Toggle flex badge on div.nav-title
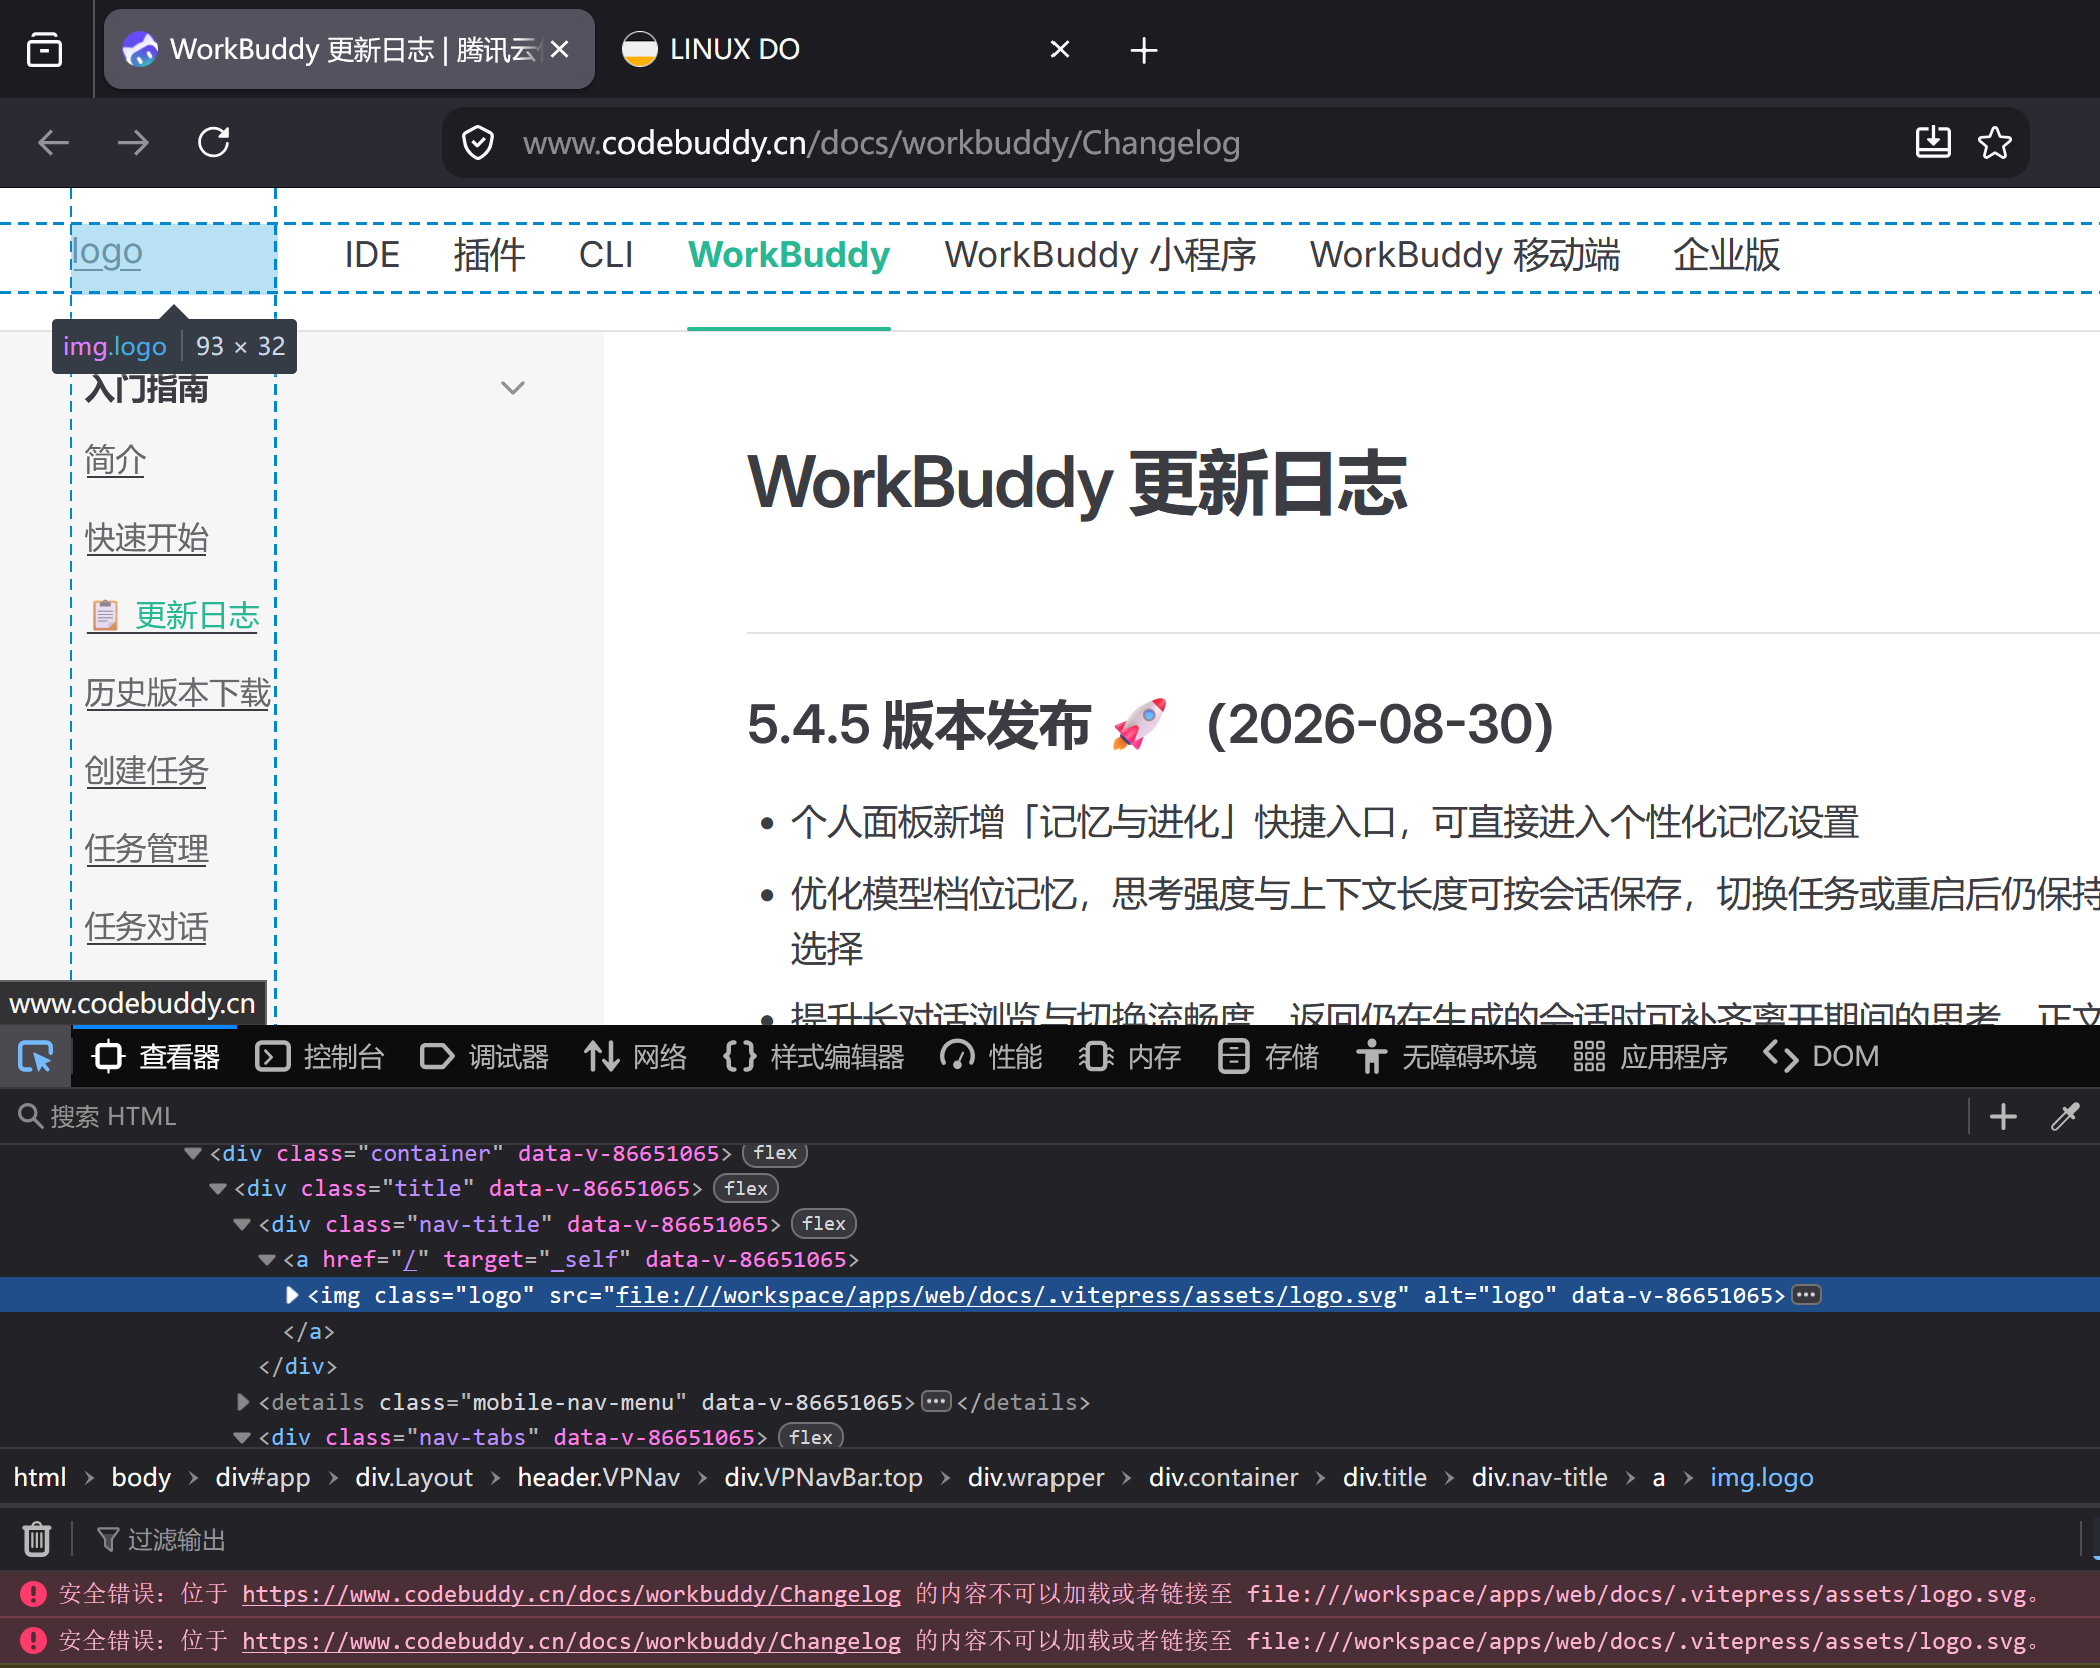Image resolution: width=2100 pixels, height=1668 pixels. pyautogui.click(x=824, y=1224)
